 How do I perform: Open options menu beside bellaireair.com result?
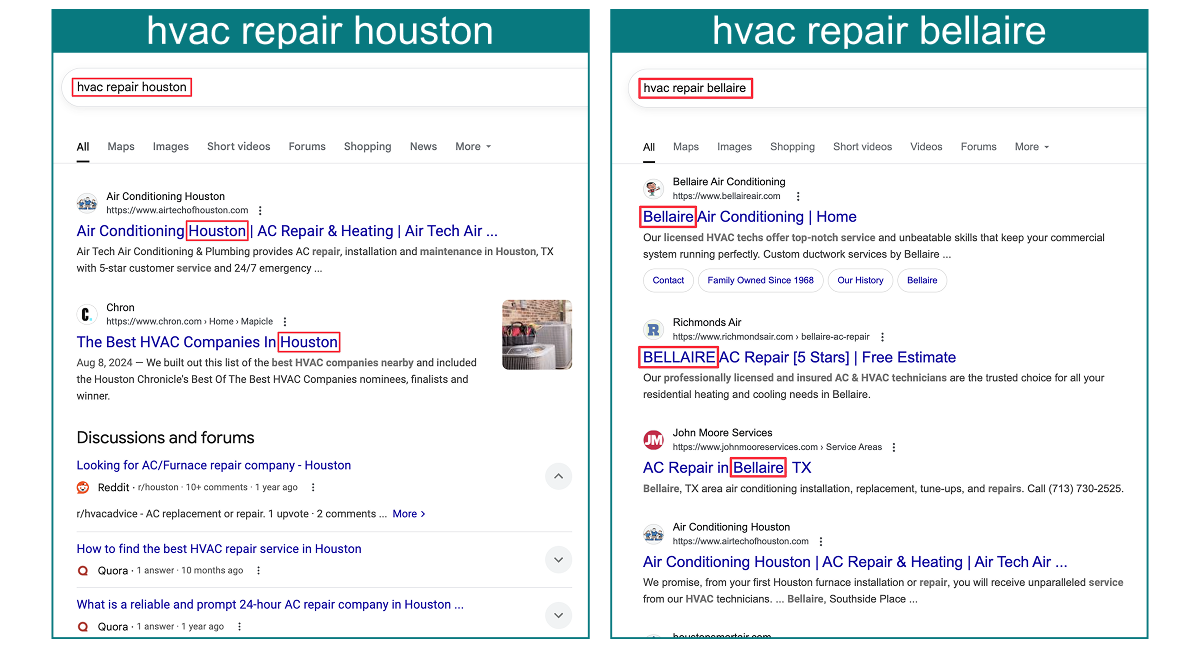point(797,197)
